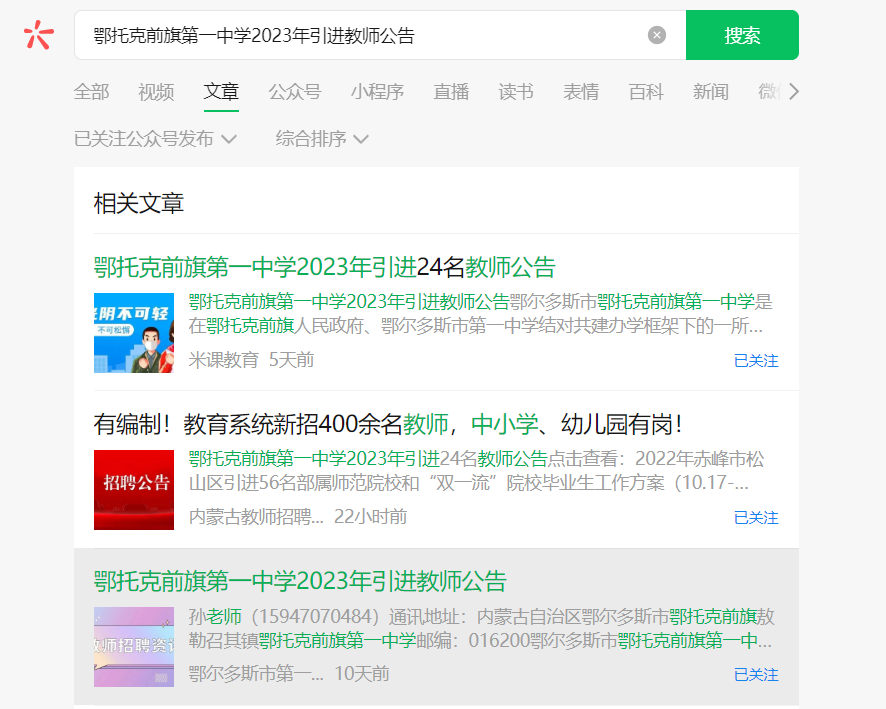Open the red 招聘公告 thumbnail
This screenshot has height=709, width=886.
(x=134, y=490)
